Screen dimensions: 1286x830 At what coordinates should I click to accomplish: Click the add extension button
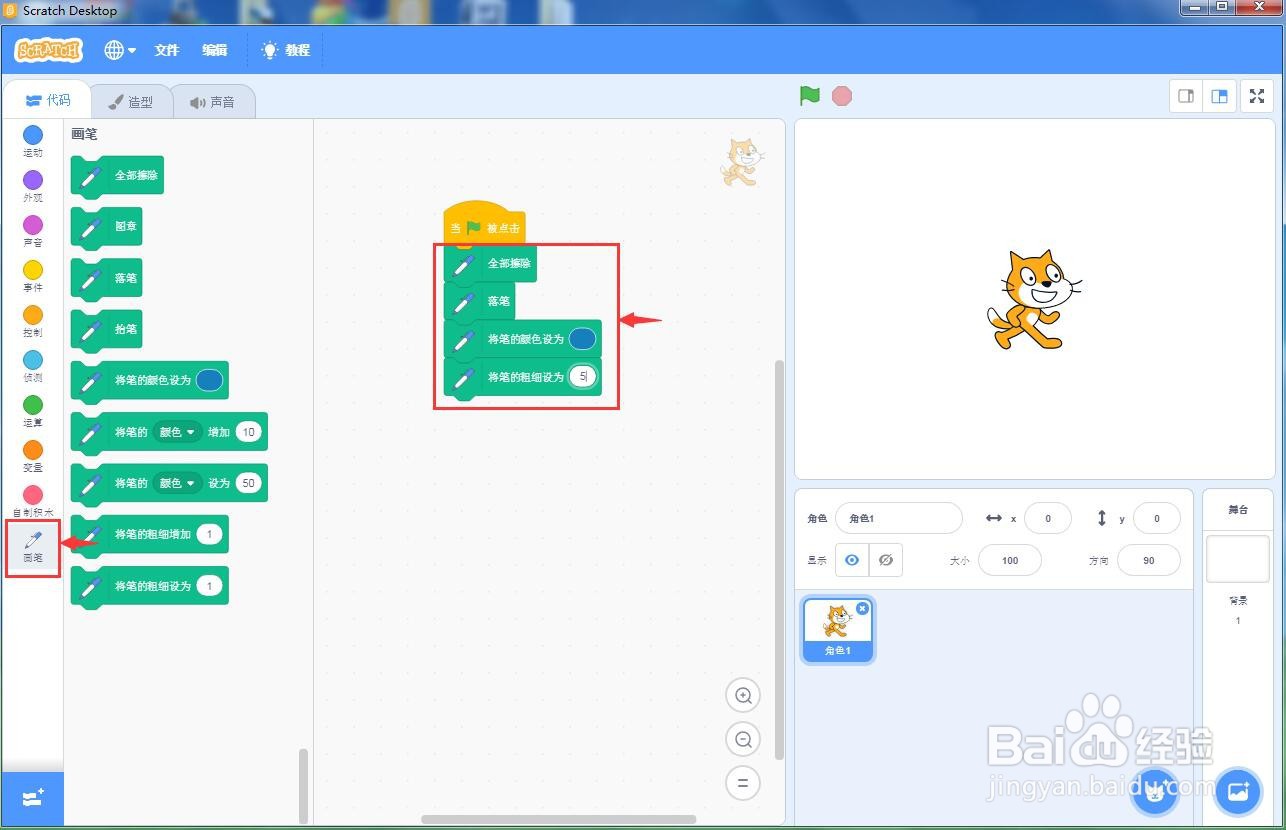[x=33, y=798]
